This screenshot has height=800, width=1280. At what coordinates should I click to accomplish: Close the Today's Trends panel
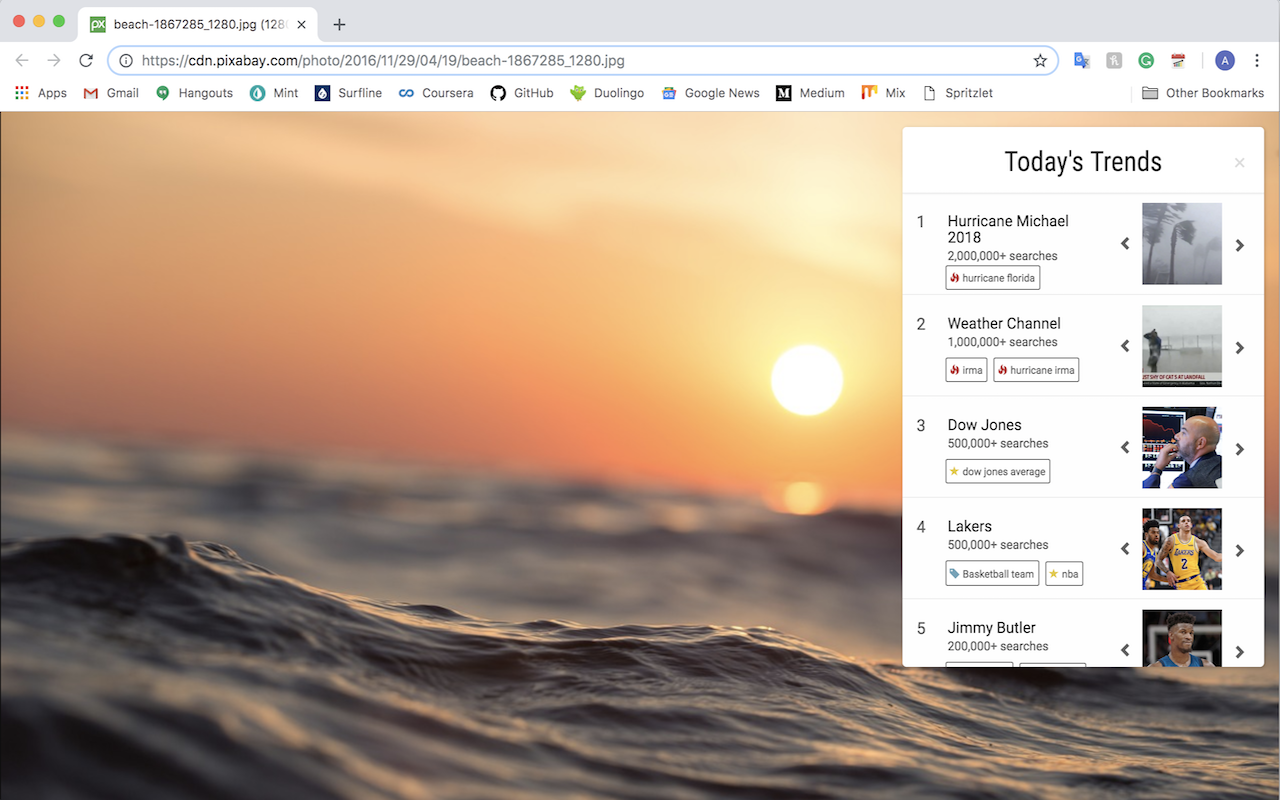(1239, 163)
